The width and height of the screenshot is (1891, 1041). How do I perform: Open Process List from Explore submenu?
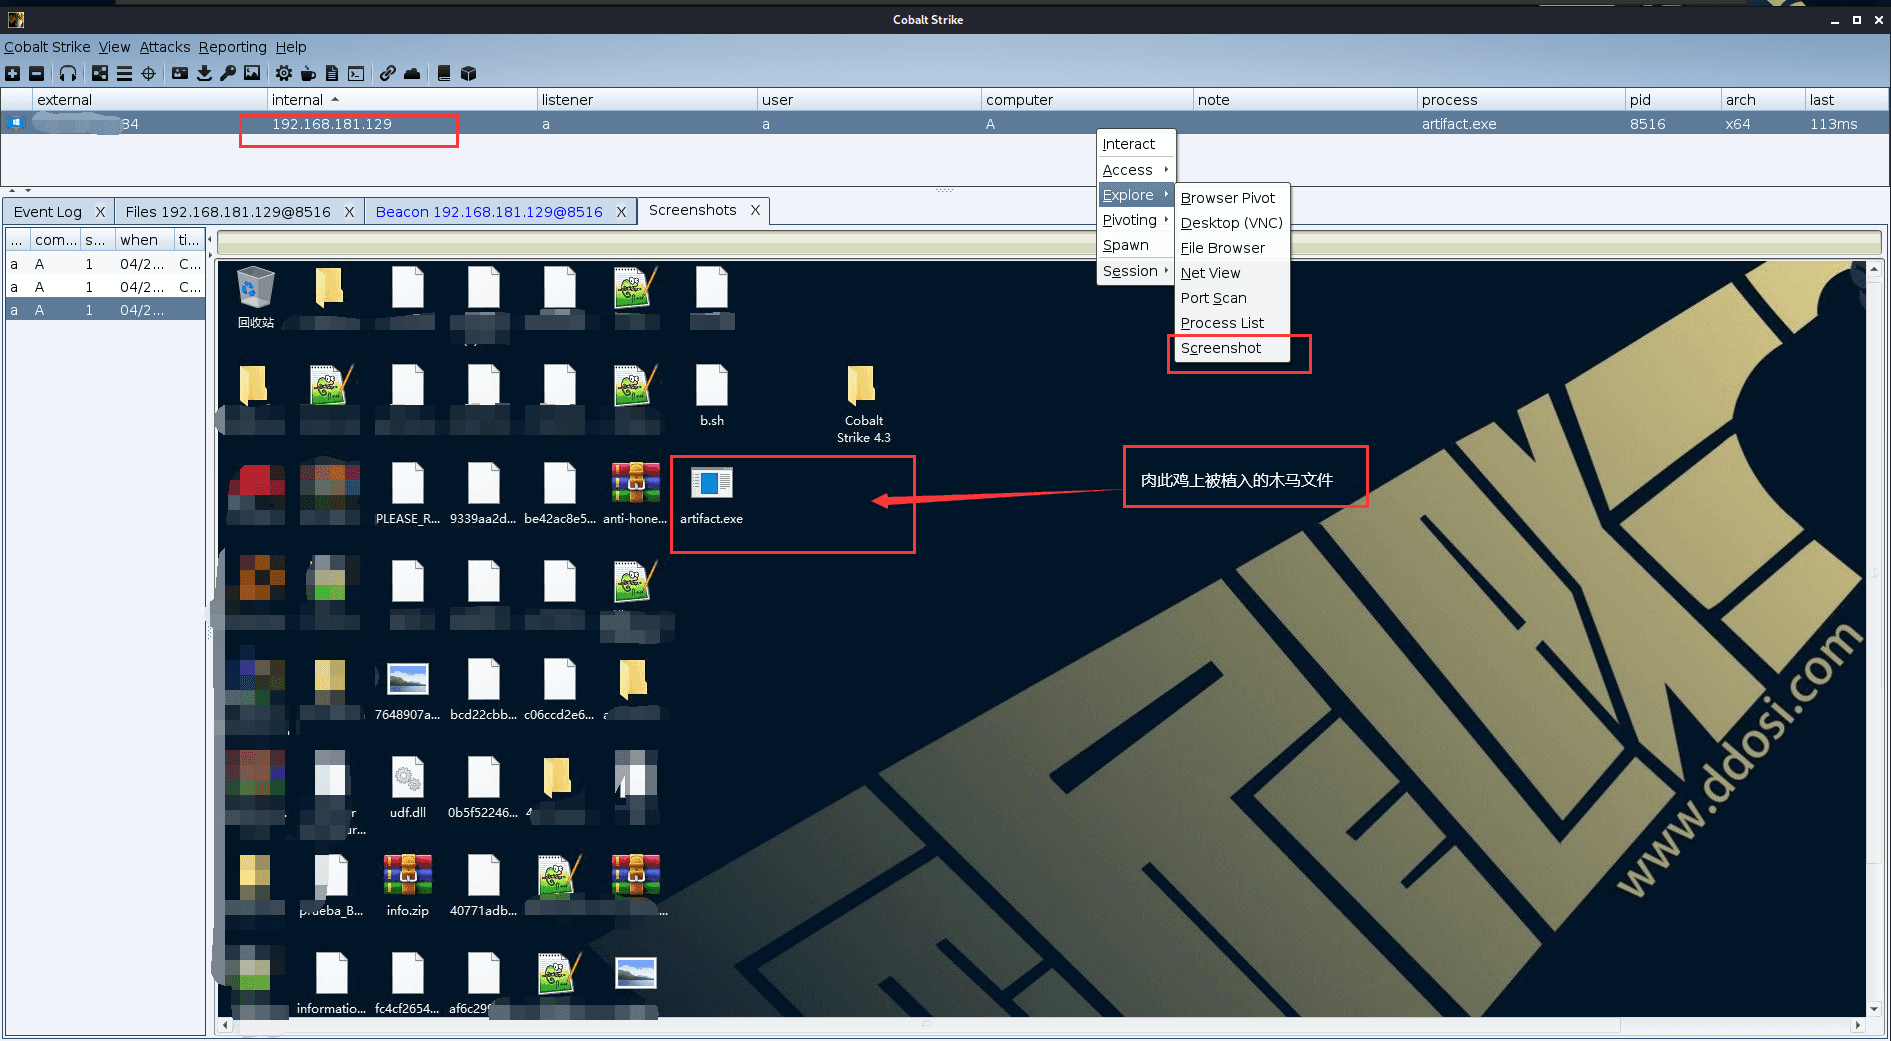point(1232,323)
